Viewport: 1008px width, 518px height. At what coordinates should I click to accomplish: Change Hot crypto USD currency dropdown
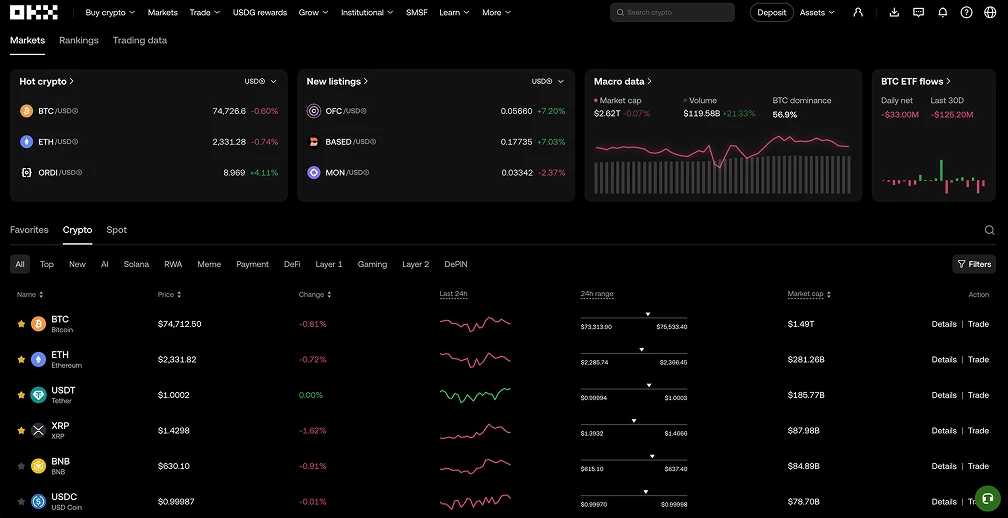(x=260, y=82)
